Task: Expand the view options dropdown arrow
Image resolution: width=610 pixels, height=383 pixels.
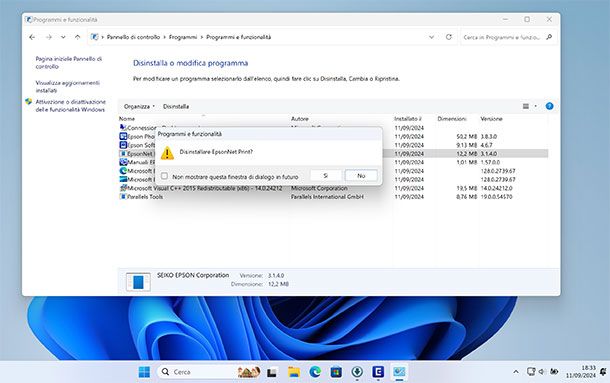Action: click(x=536, y=106)
